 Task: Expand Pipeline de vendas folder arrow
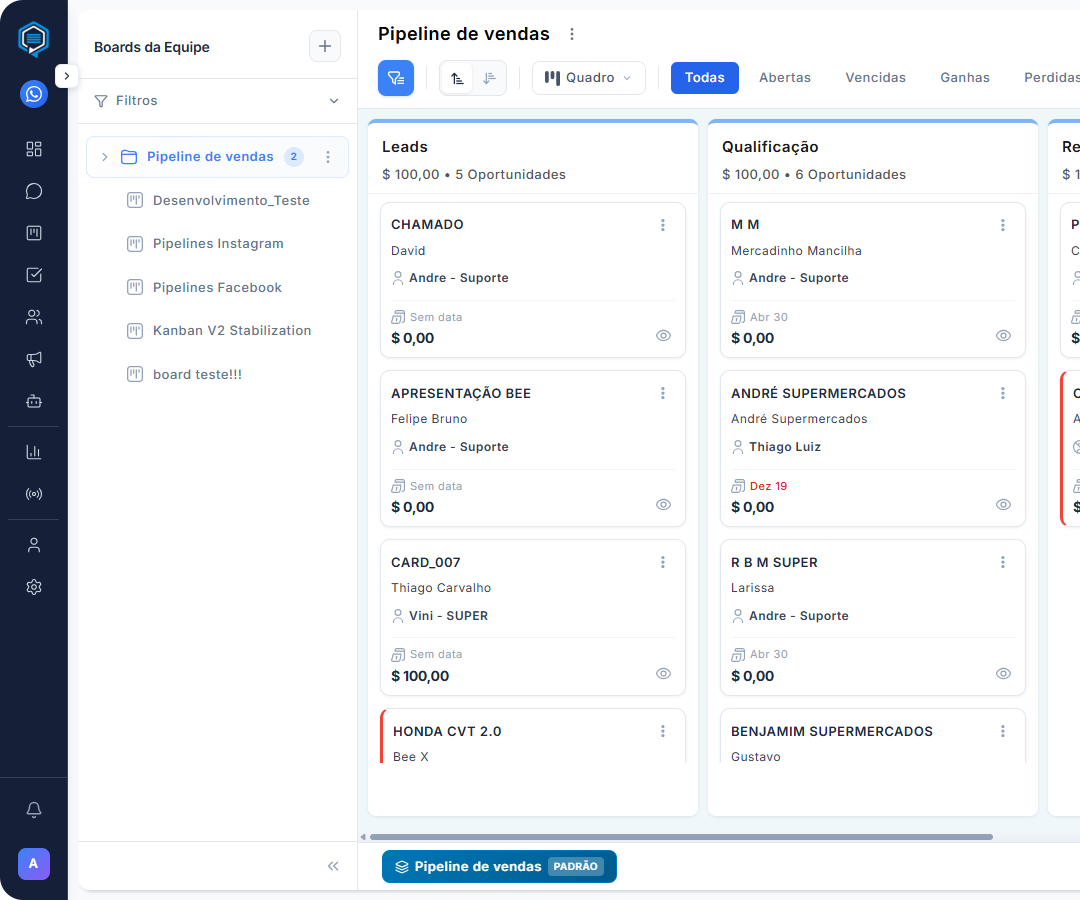click(x=104, y=157)
